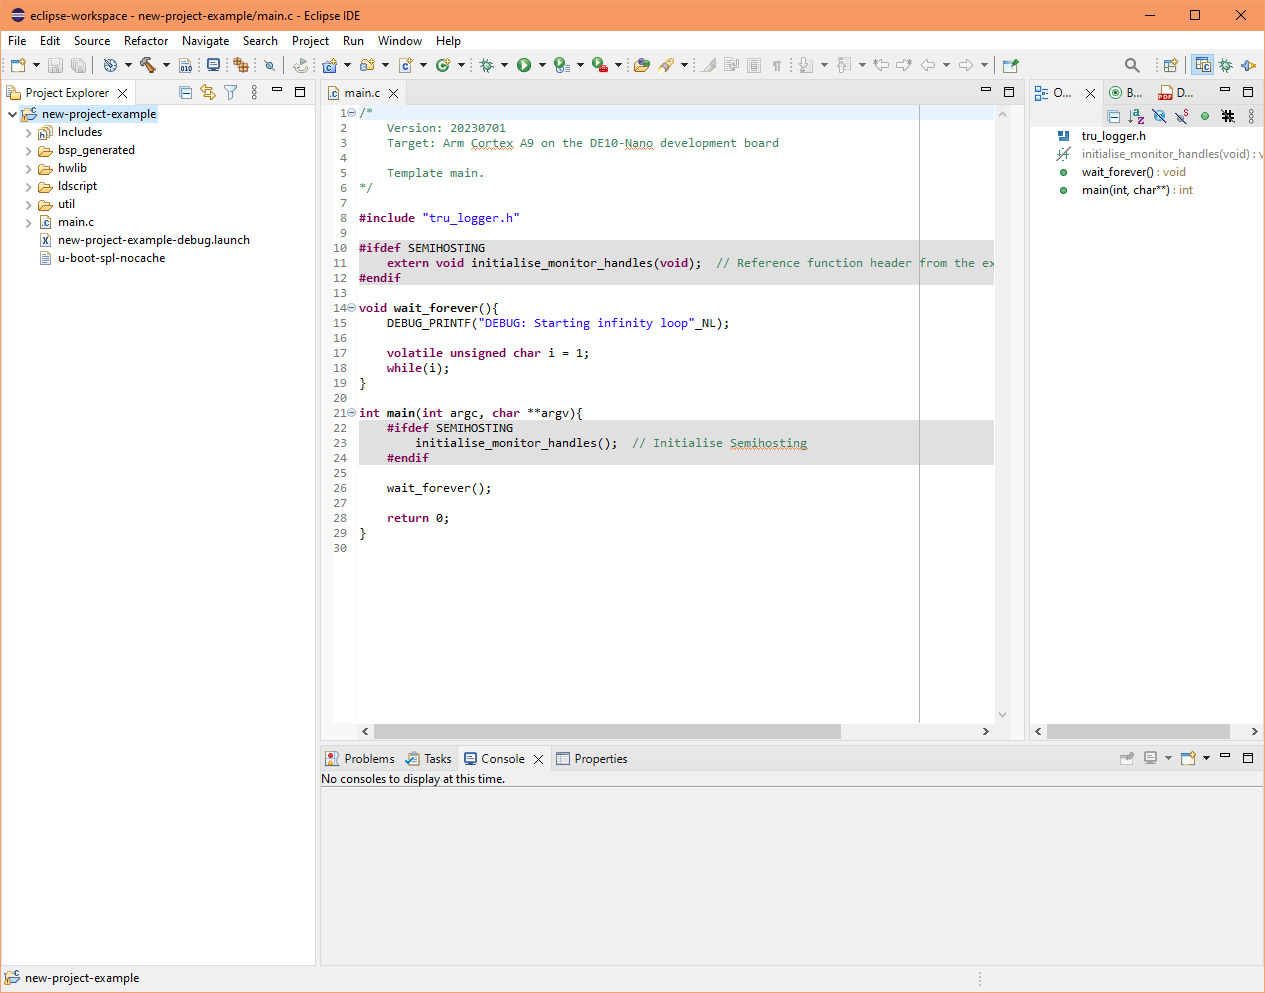Collapse all in Project Explorer

click(185, 92)
